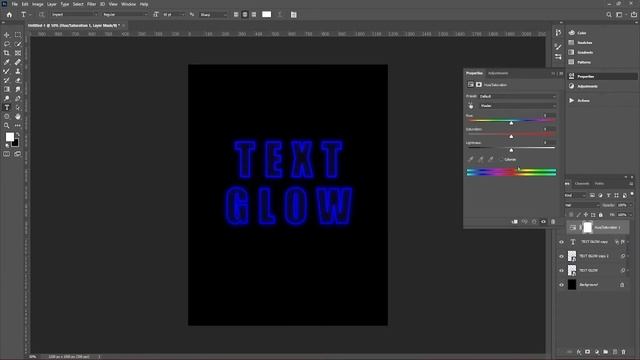Open the anti-aliasing Sharp dropdown
Viewport: 640px width, 360px height.
point(213,15)
